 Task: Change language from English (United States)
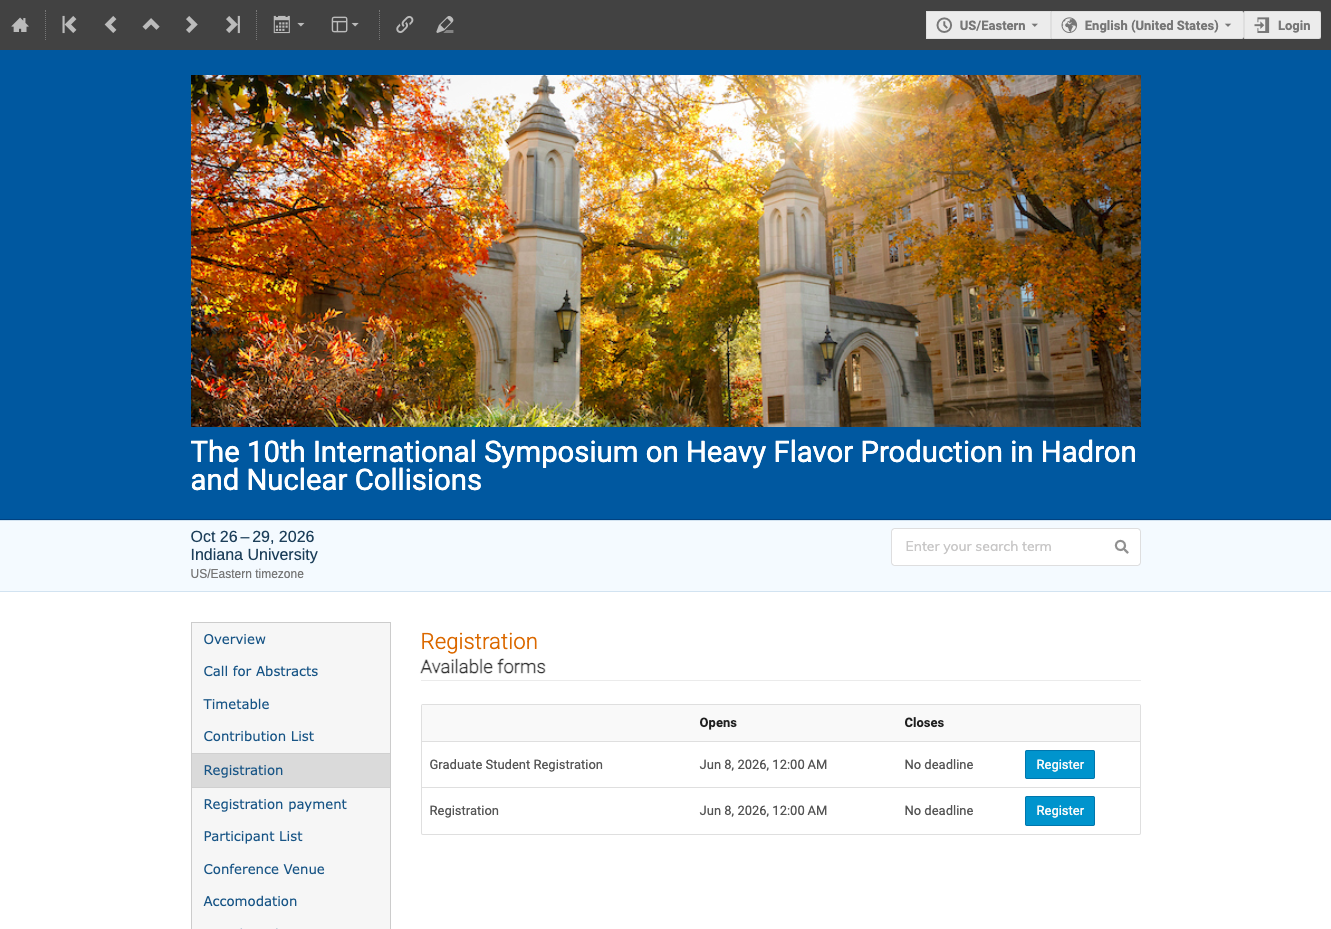tap(1147, 25)
